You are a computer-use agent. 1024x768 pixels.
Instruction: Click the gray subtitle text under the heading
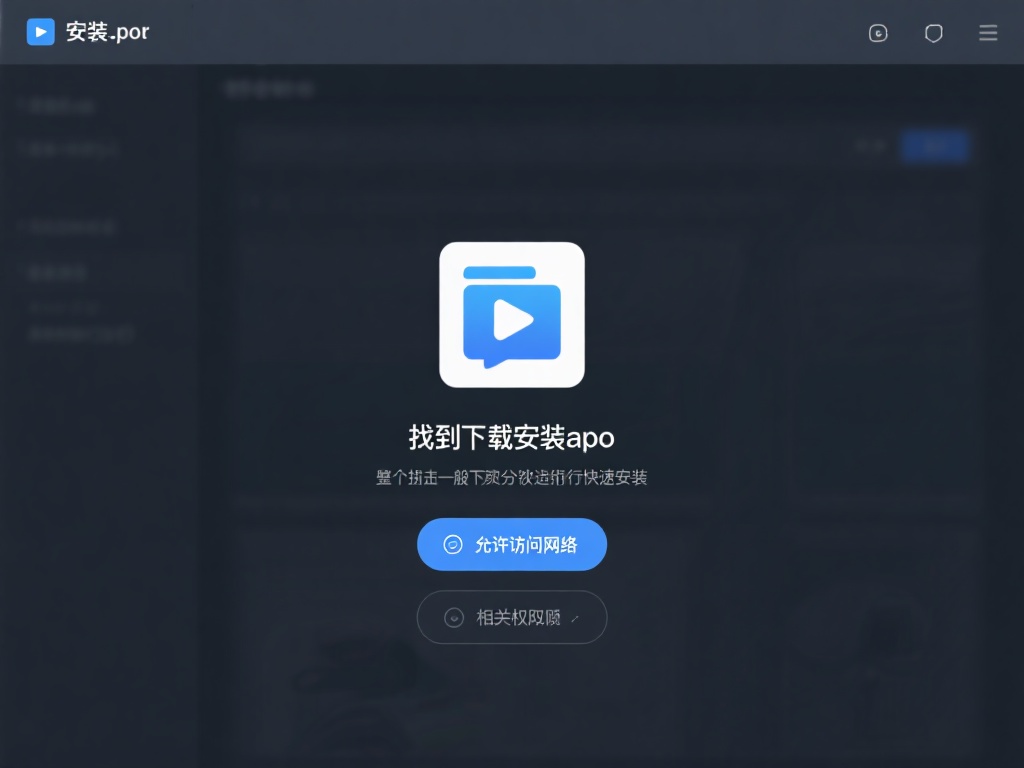(512, 478)
